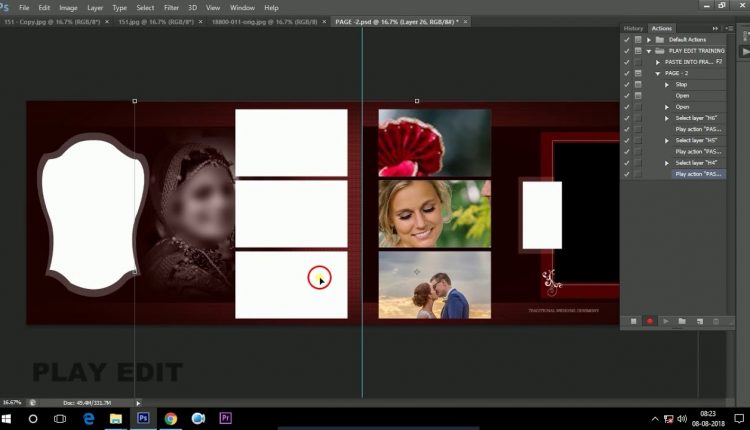The width and height of the screenshot is (750, 430).
Task: Expand the Stop step details
Action: 667,85
